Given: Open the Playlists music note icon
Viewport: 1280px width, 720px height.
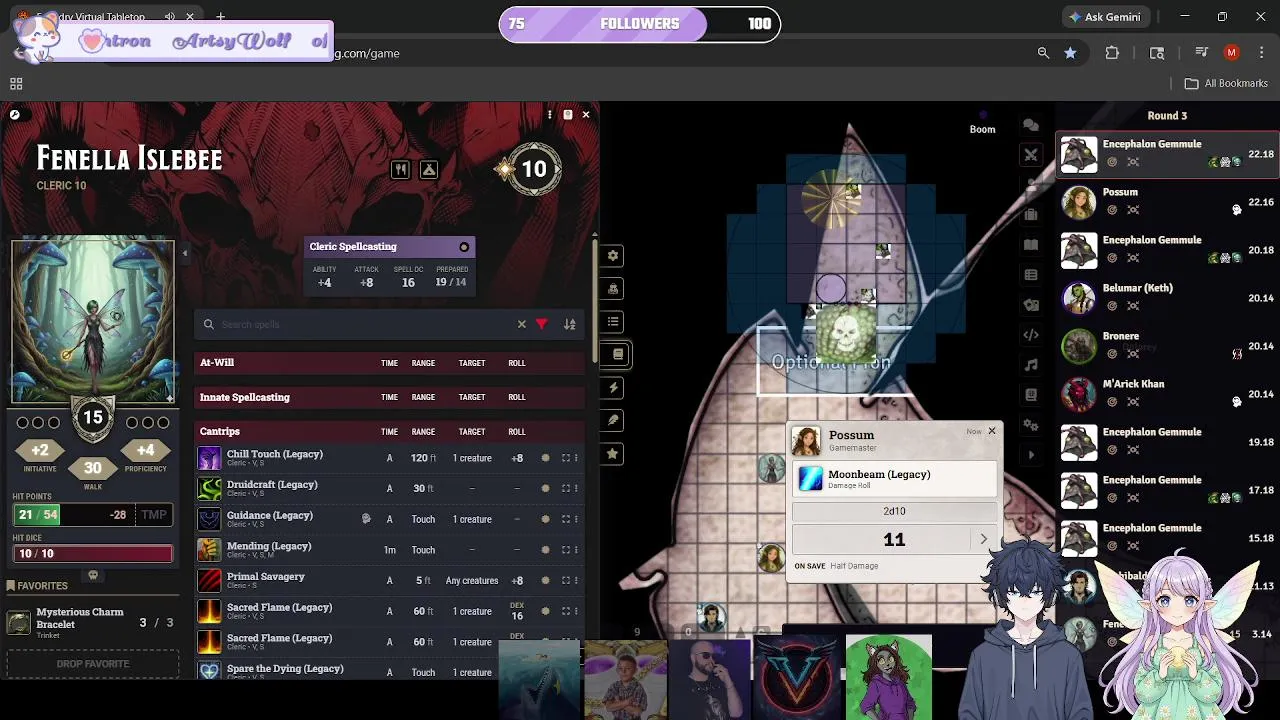Looking at the screenshot, I should (1031, 365).
